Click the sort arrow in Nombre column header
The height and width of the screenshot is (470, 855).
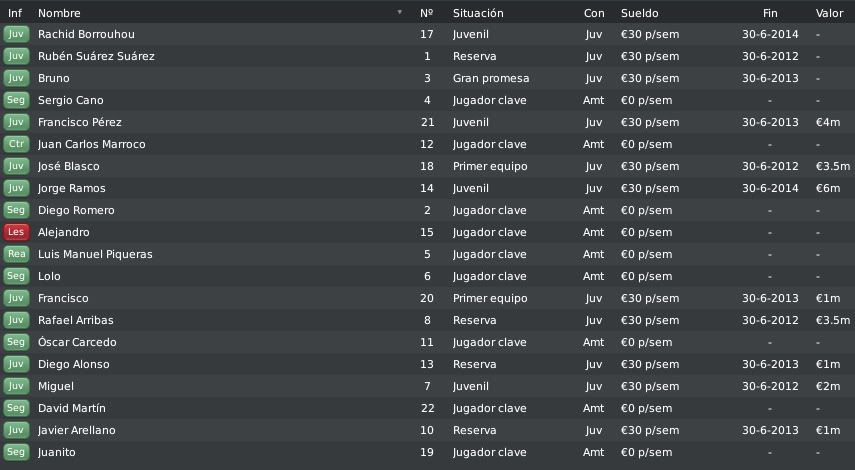[x=400, y=12]
